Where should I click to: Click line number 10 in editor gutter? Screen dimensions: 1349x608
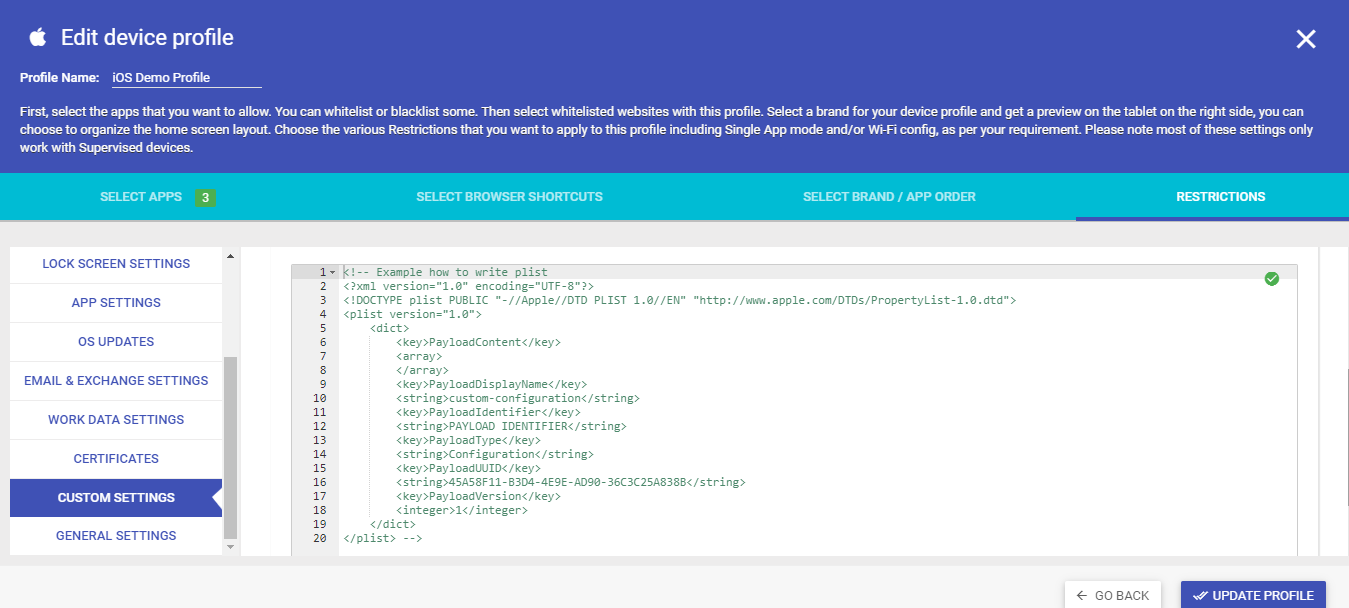coord(320,398)
